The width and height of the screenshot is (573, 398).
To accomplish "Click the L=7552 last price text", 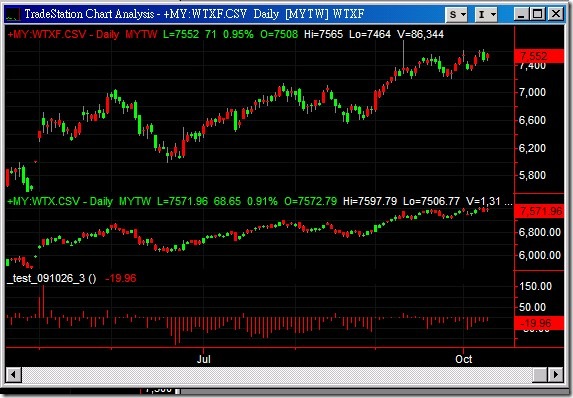I will point(181,34).
